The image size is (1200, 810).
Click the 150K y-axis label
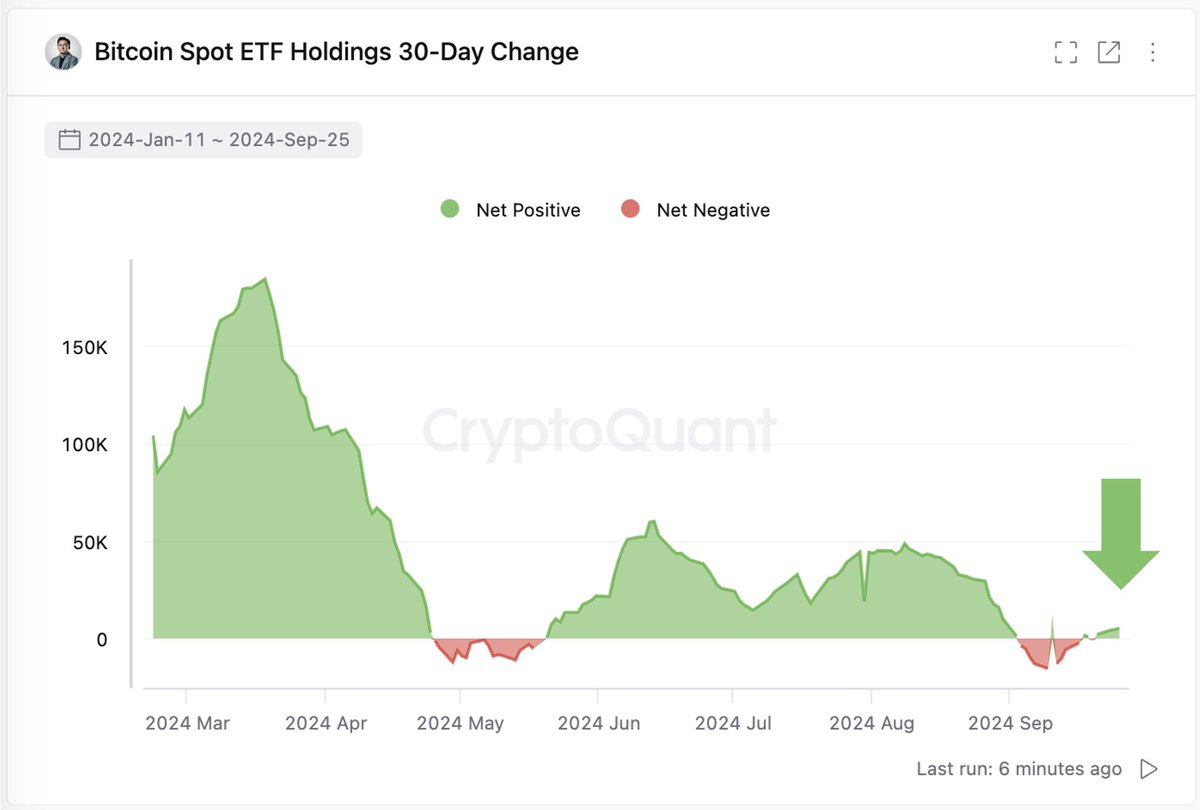(87, 347)
